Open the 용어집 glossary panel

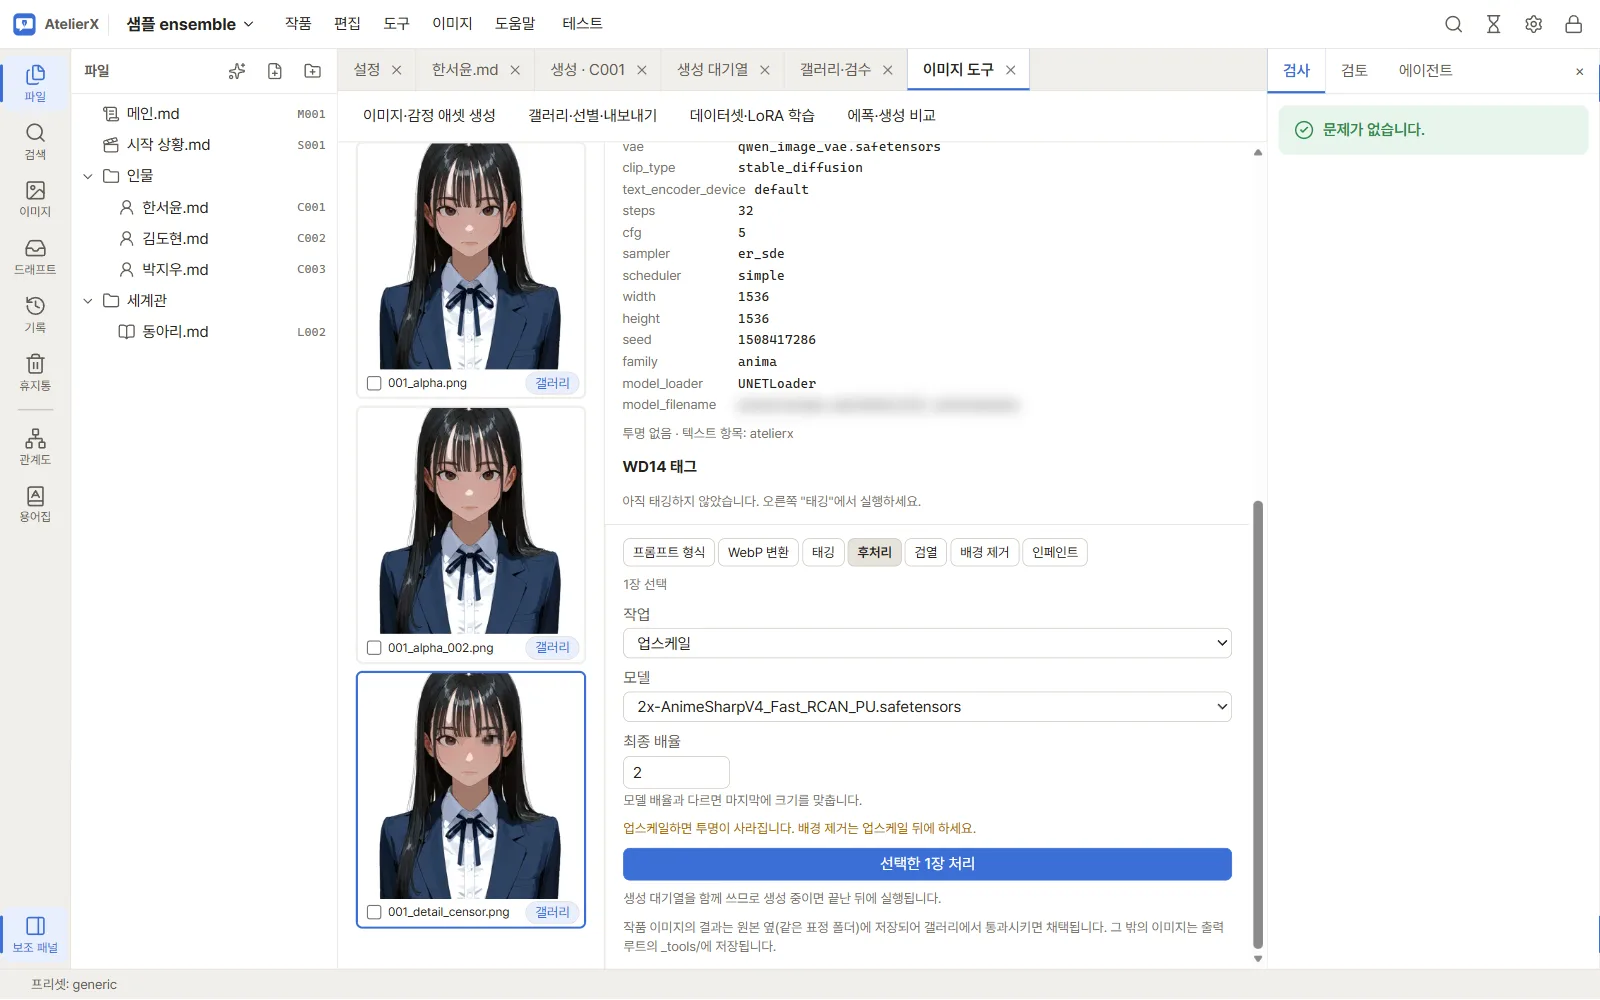(x=35, y=503)
